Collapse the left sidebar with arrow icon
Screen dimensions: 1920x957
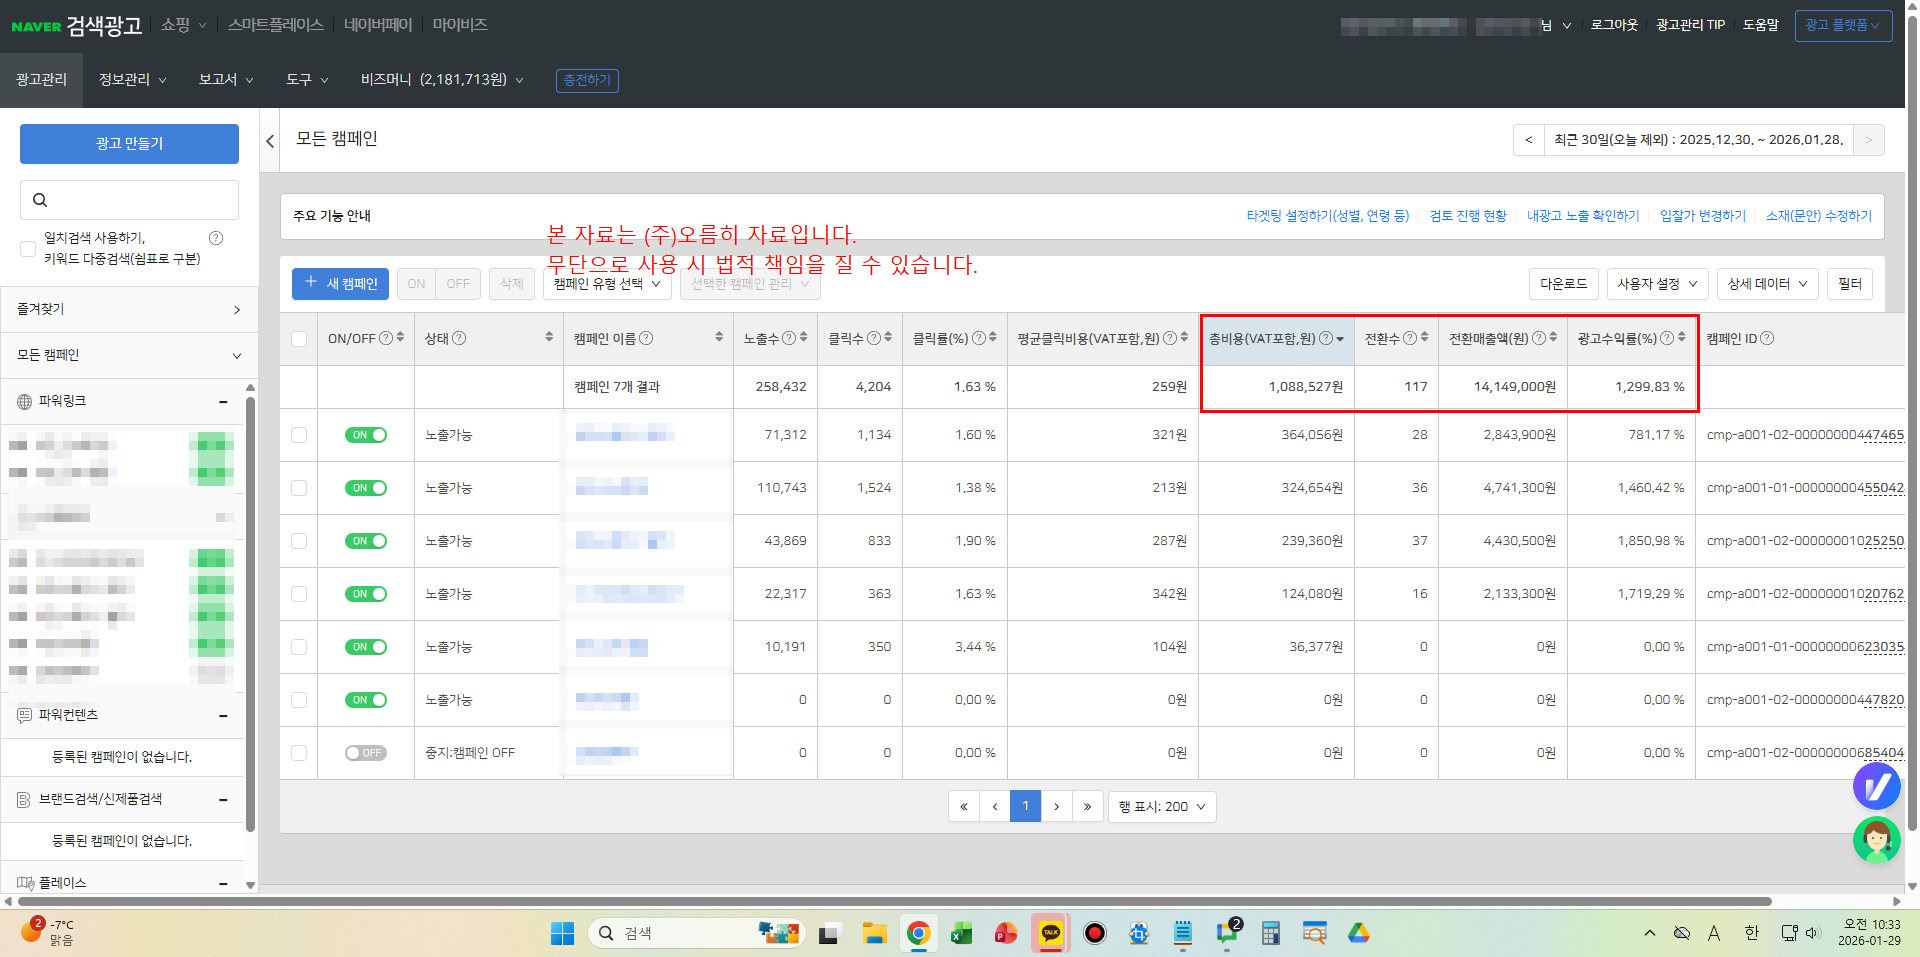[270, 141]
